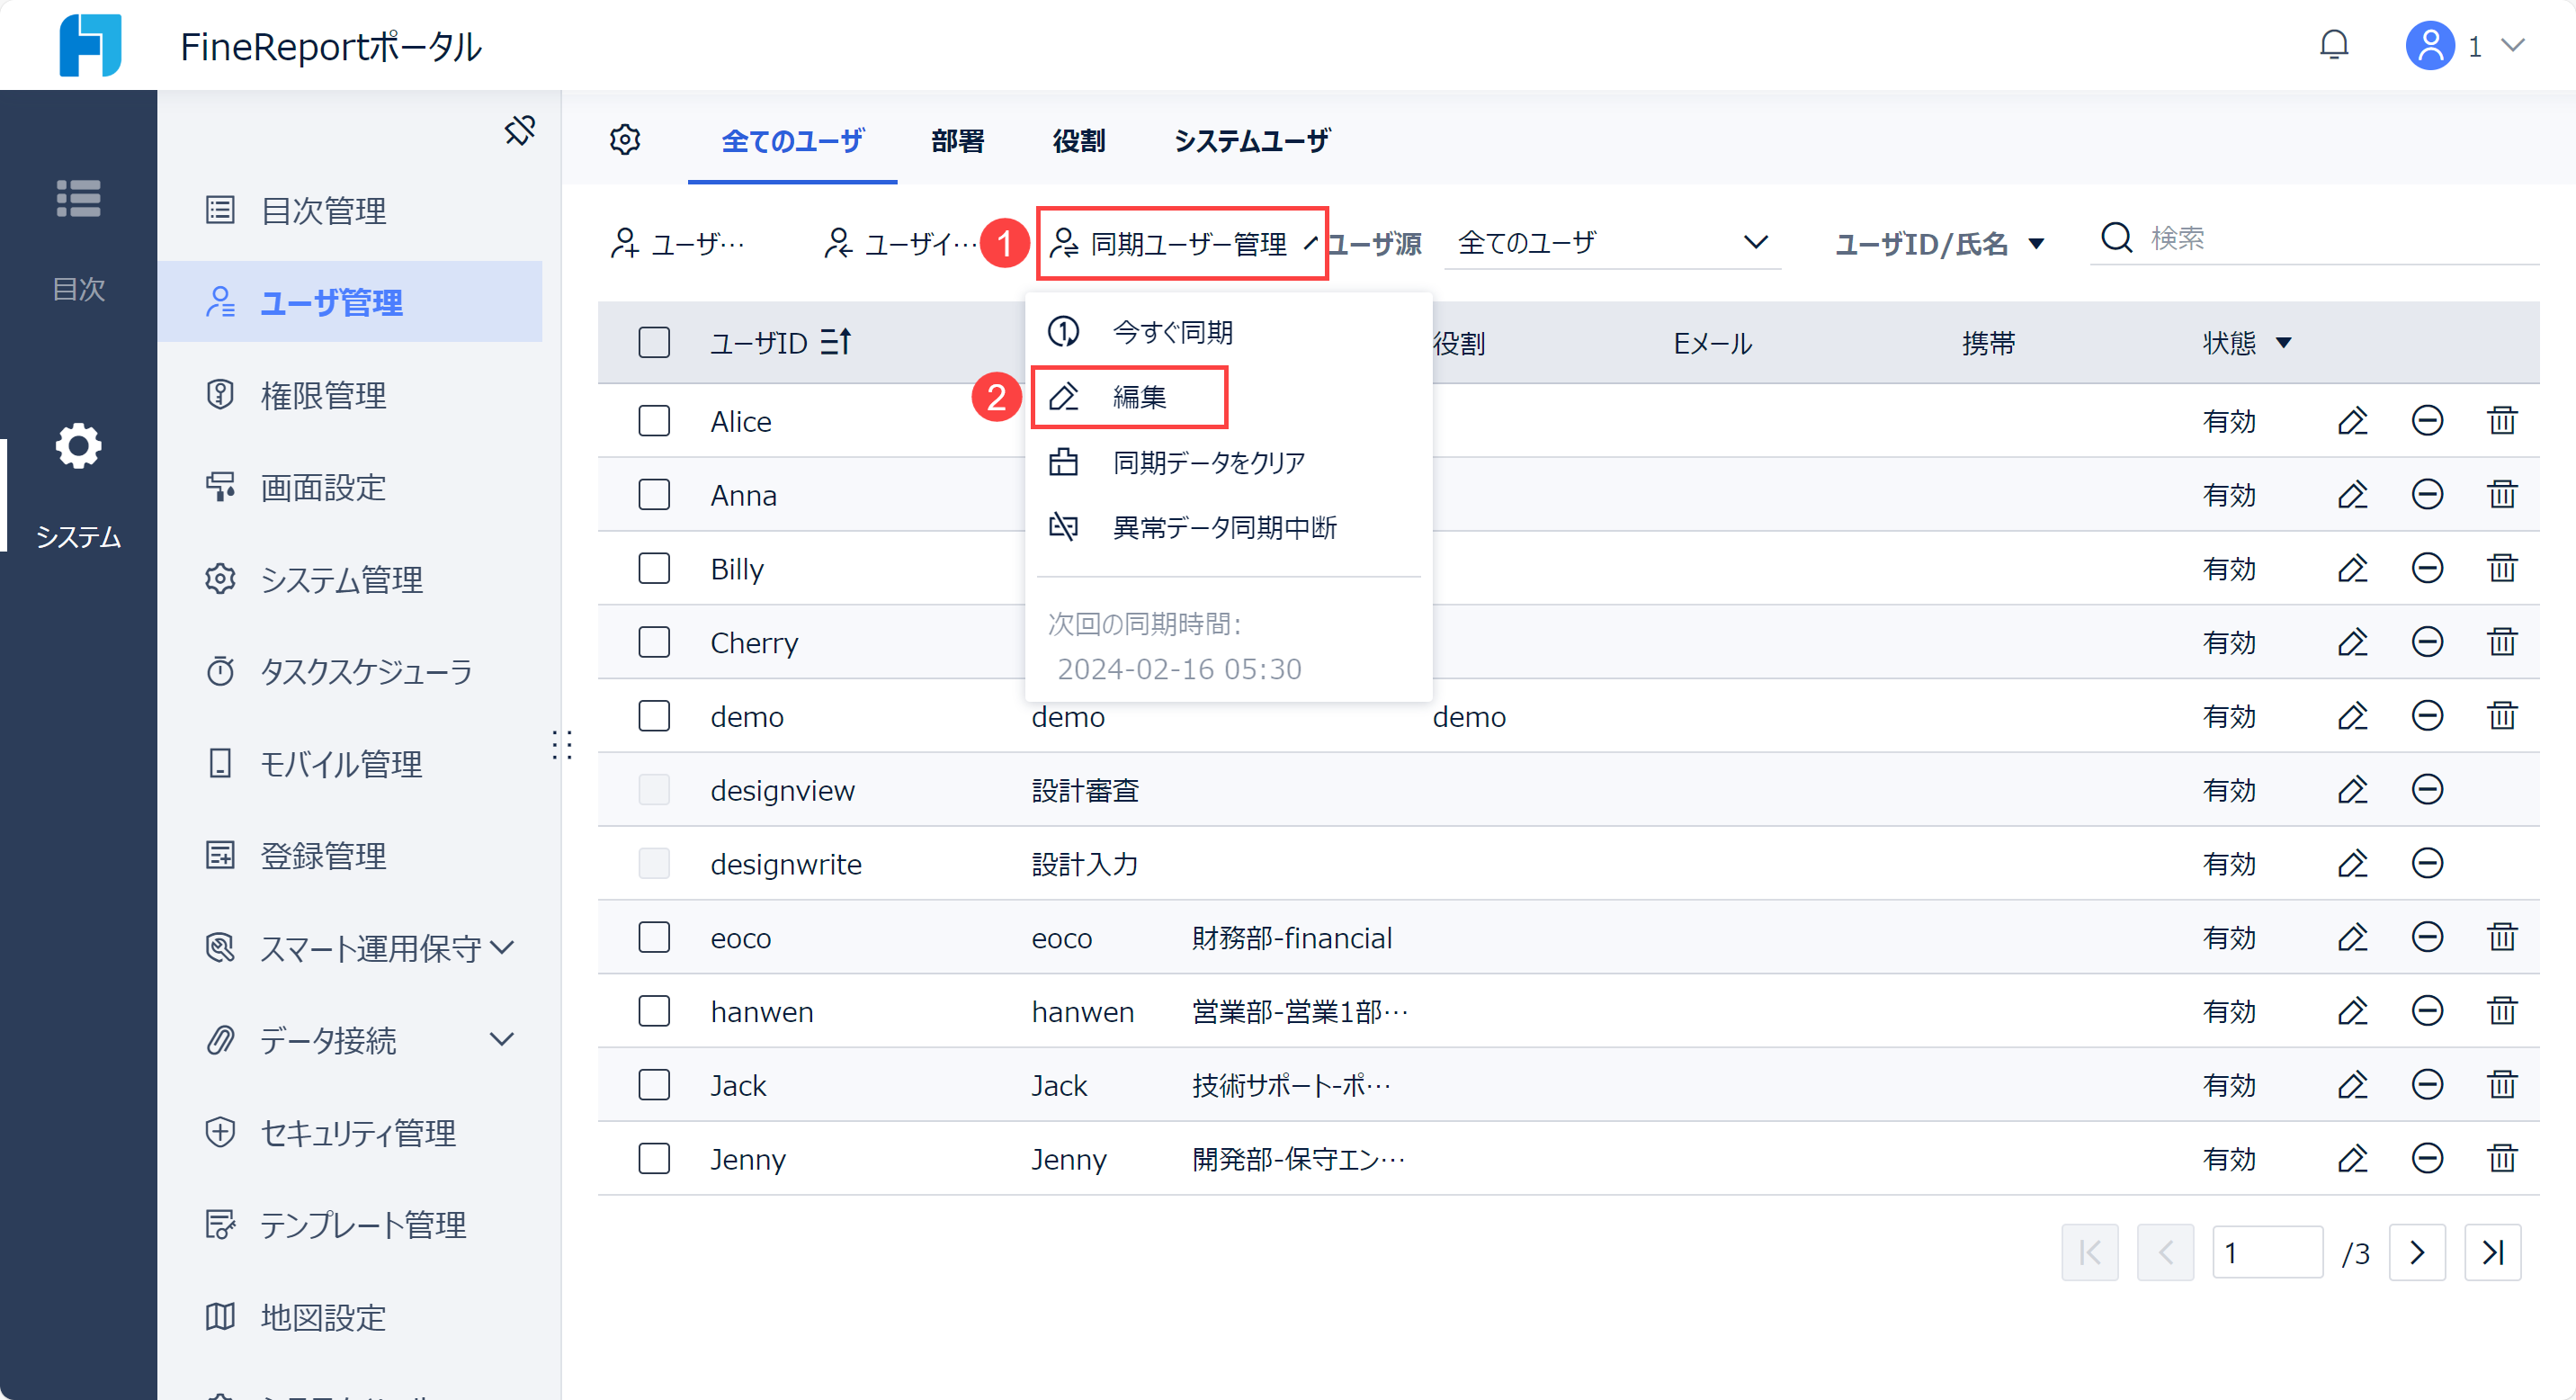
Task: Tick the select-all checkbox in the header
Action: tap(654, 343)
